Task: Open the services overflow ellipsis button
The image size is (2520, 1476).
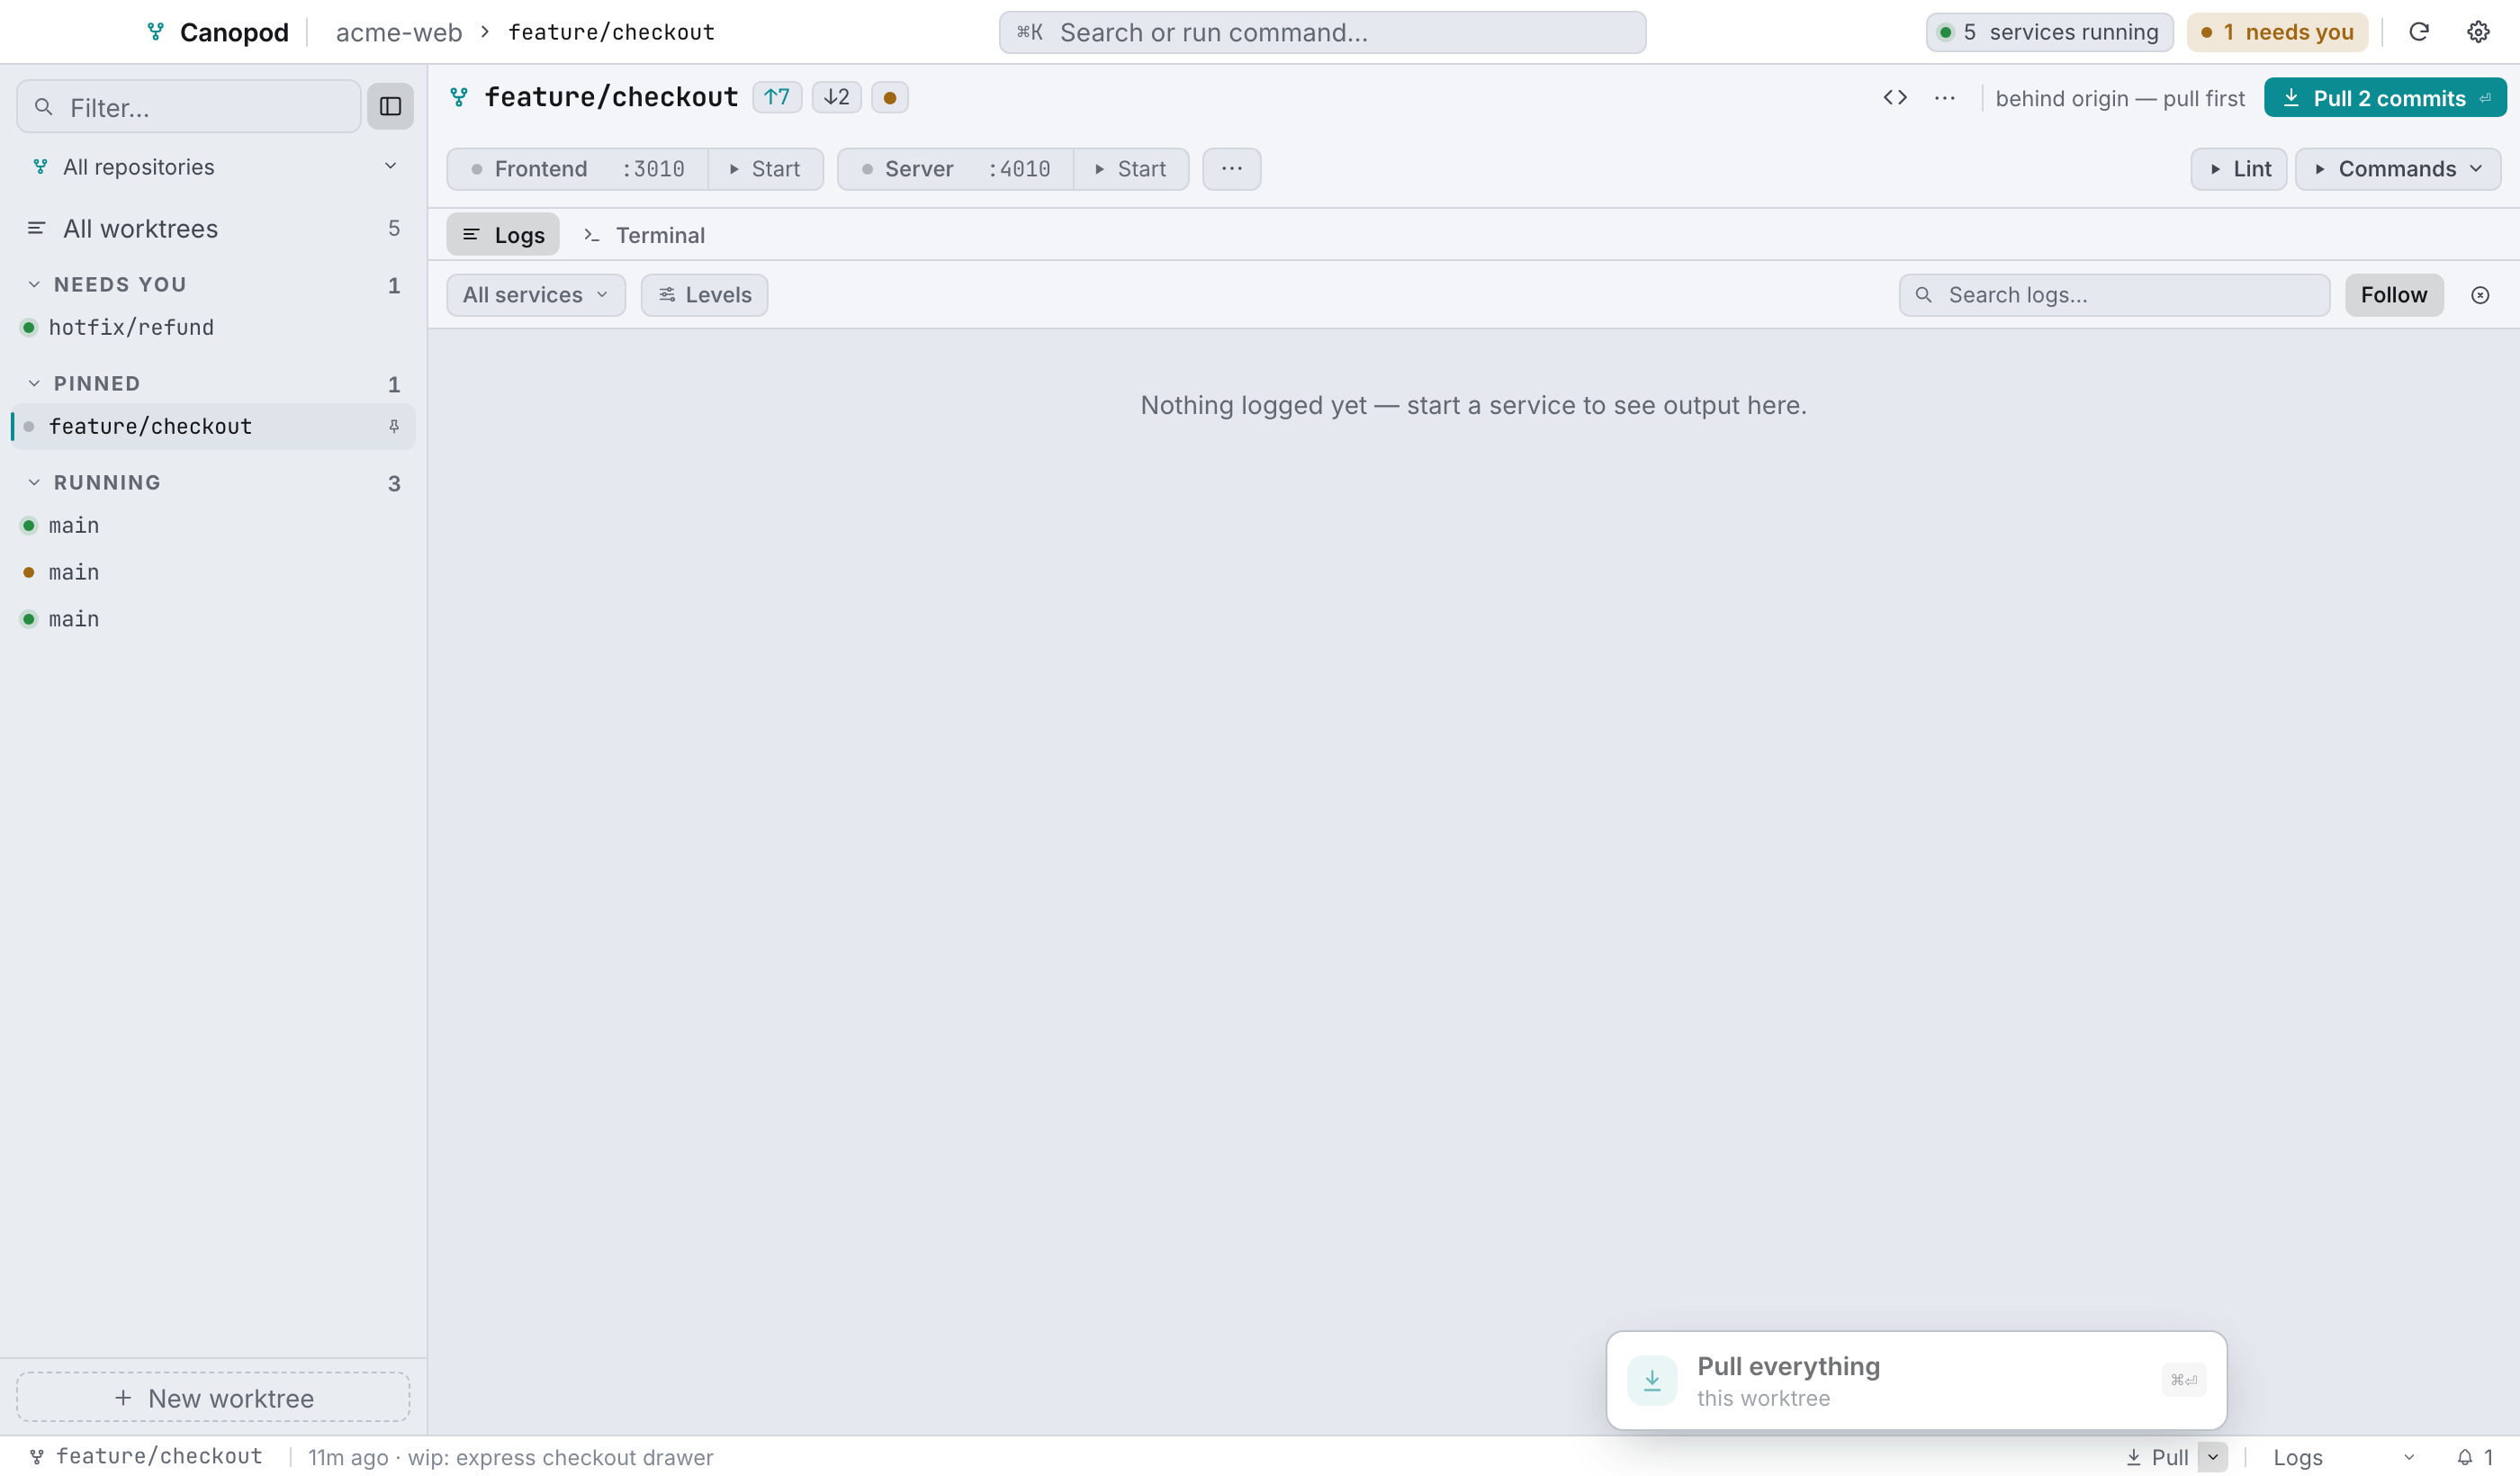Action: click(1231, 168)
